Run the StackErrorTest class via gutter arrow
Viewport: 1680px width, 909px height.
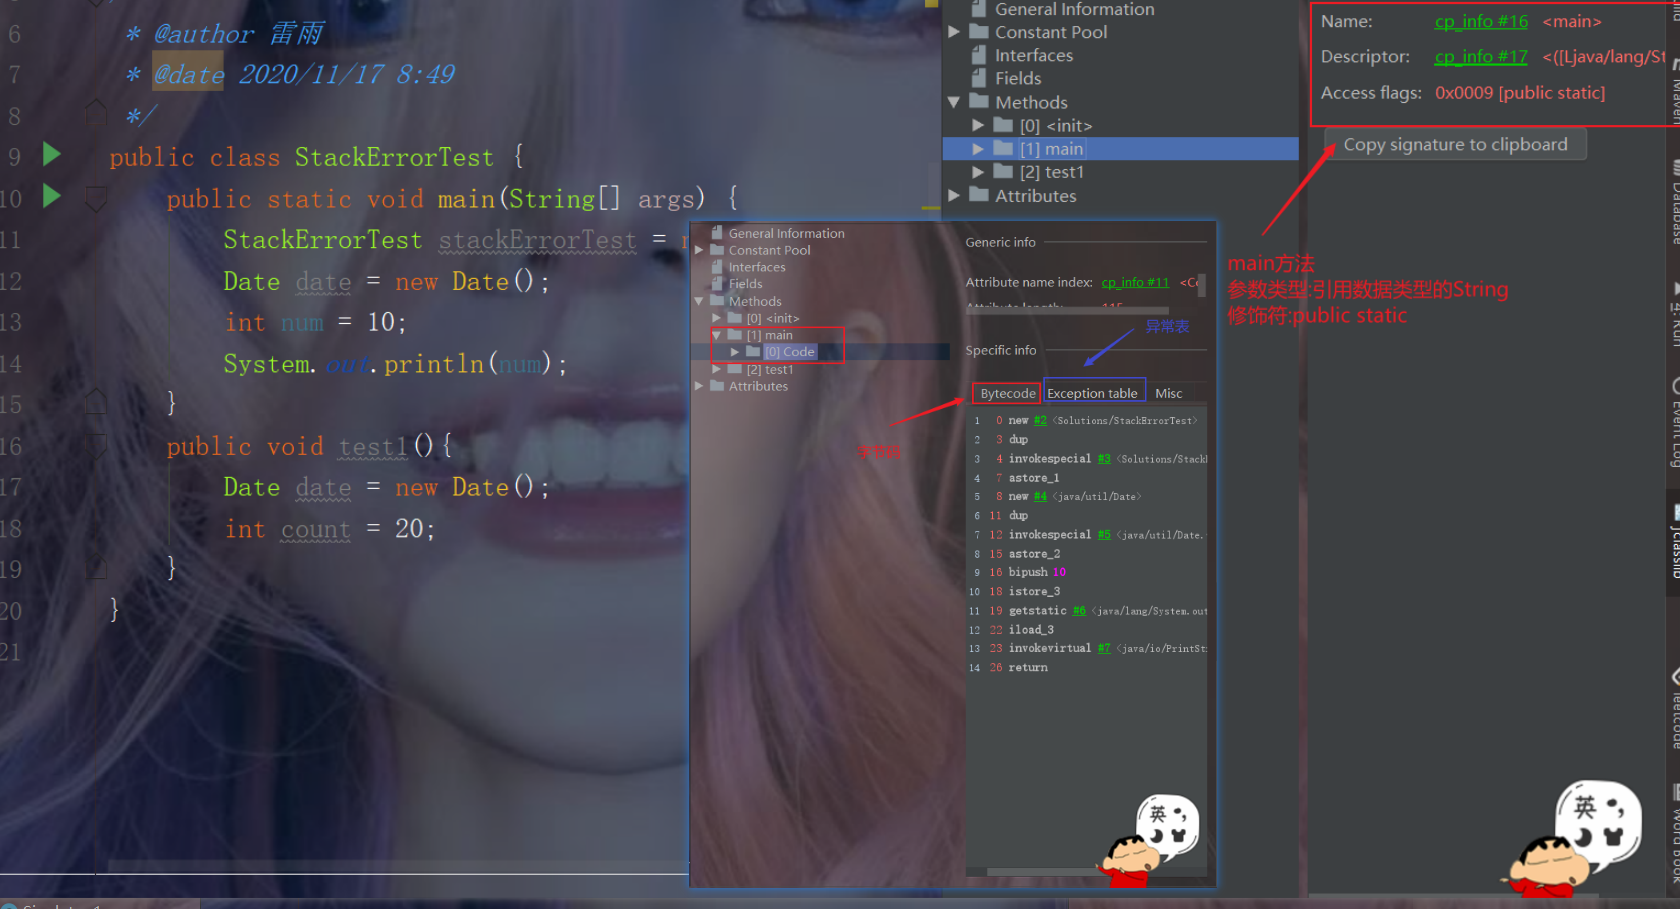52,154
